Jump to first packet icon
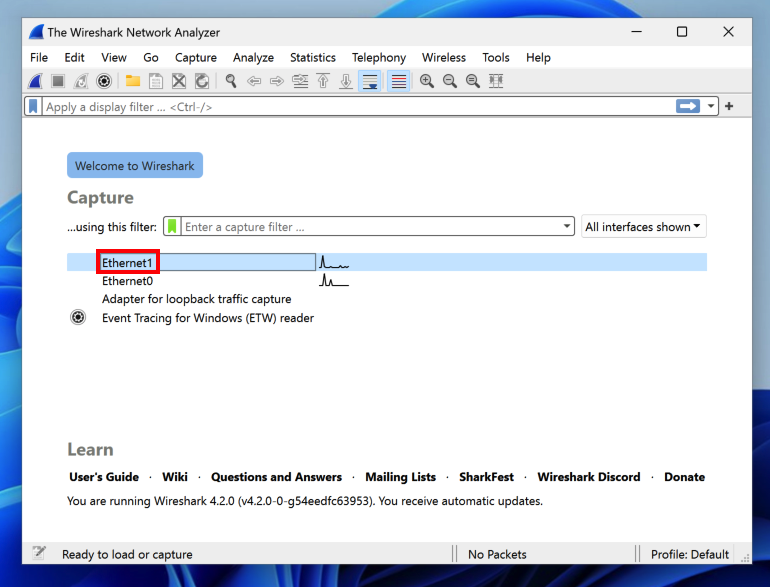The image size is (770, 587). coord(323,81)
